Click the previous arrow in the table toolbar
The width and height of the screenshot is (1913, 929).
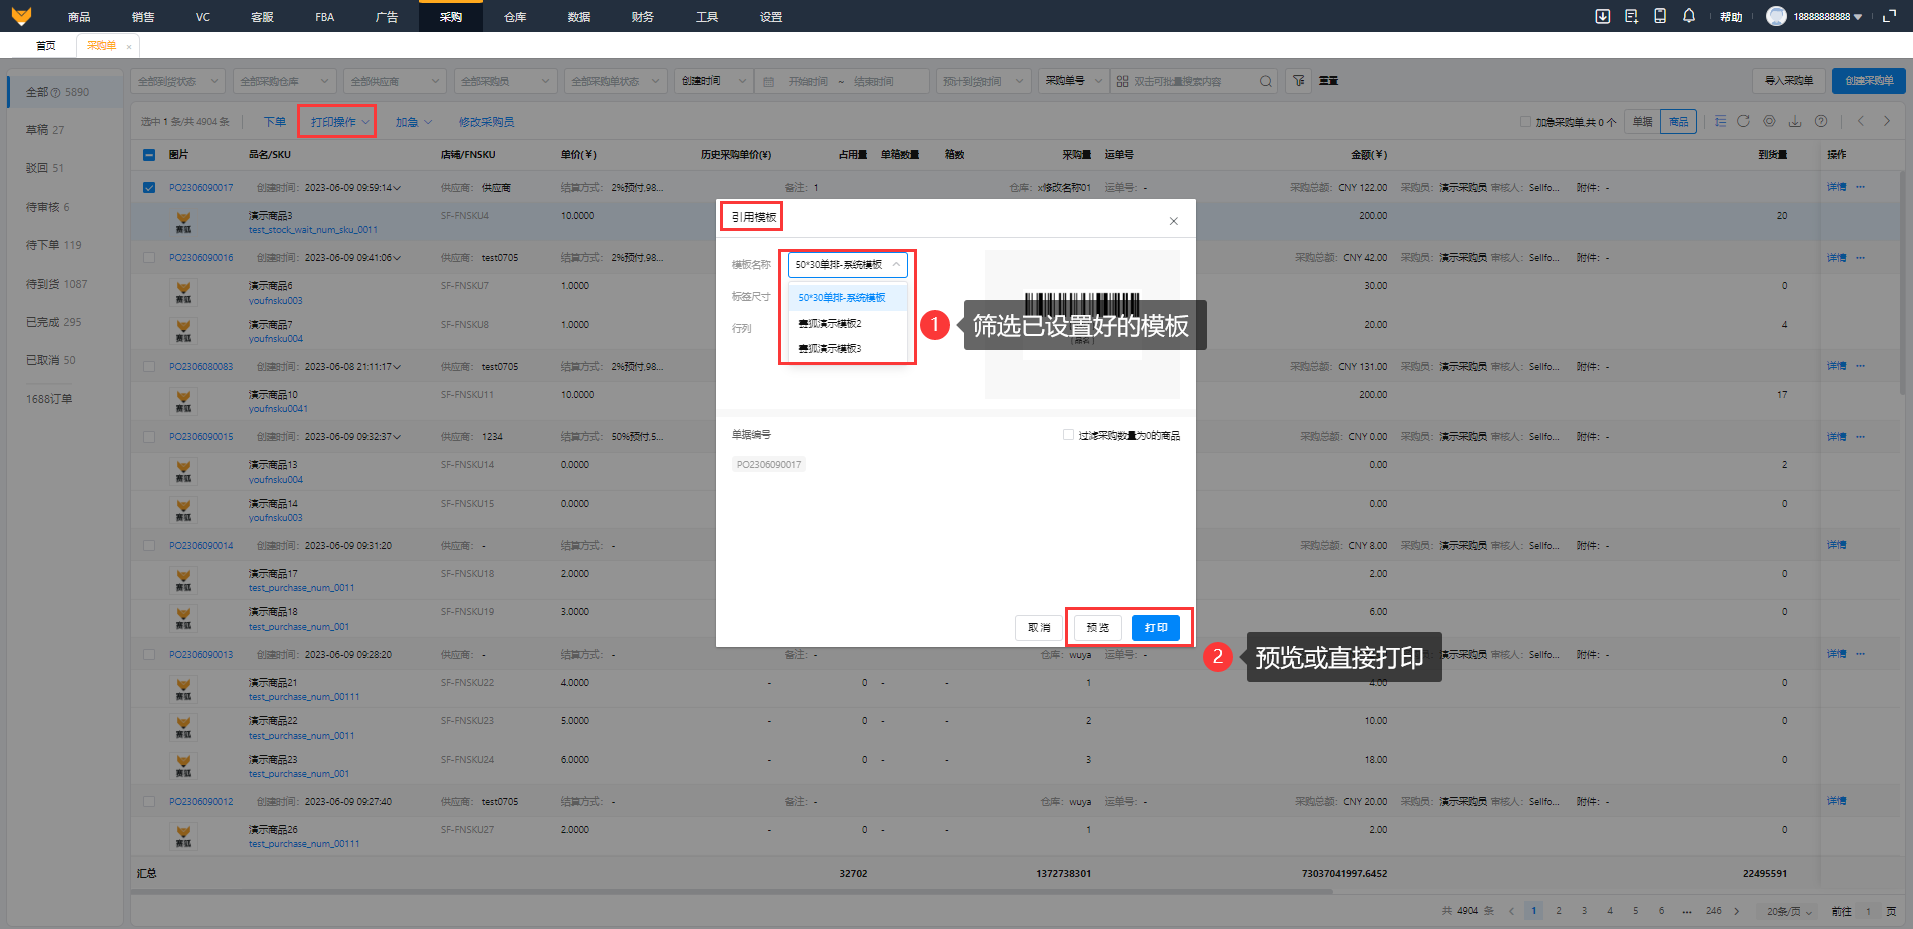pos(1861,121)
